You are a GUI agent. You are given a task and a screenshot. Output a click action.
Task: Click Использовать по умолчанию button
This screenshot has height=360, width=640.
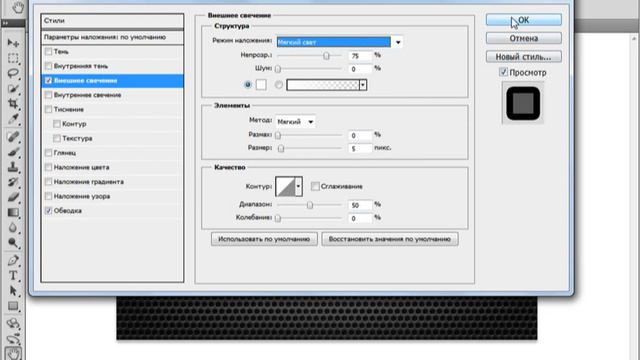pyautogui.click(x=264, y=239)
